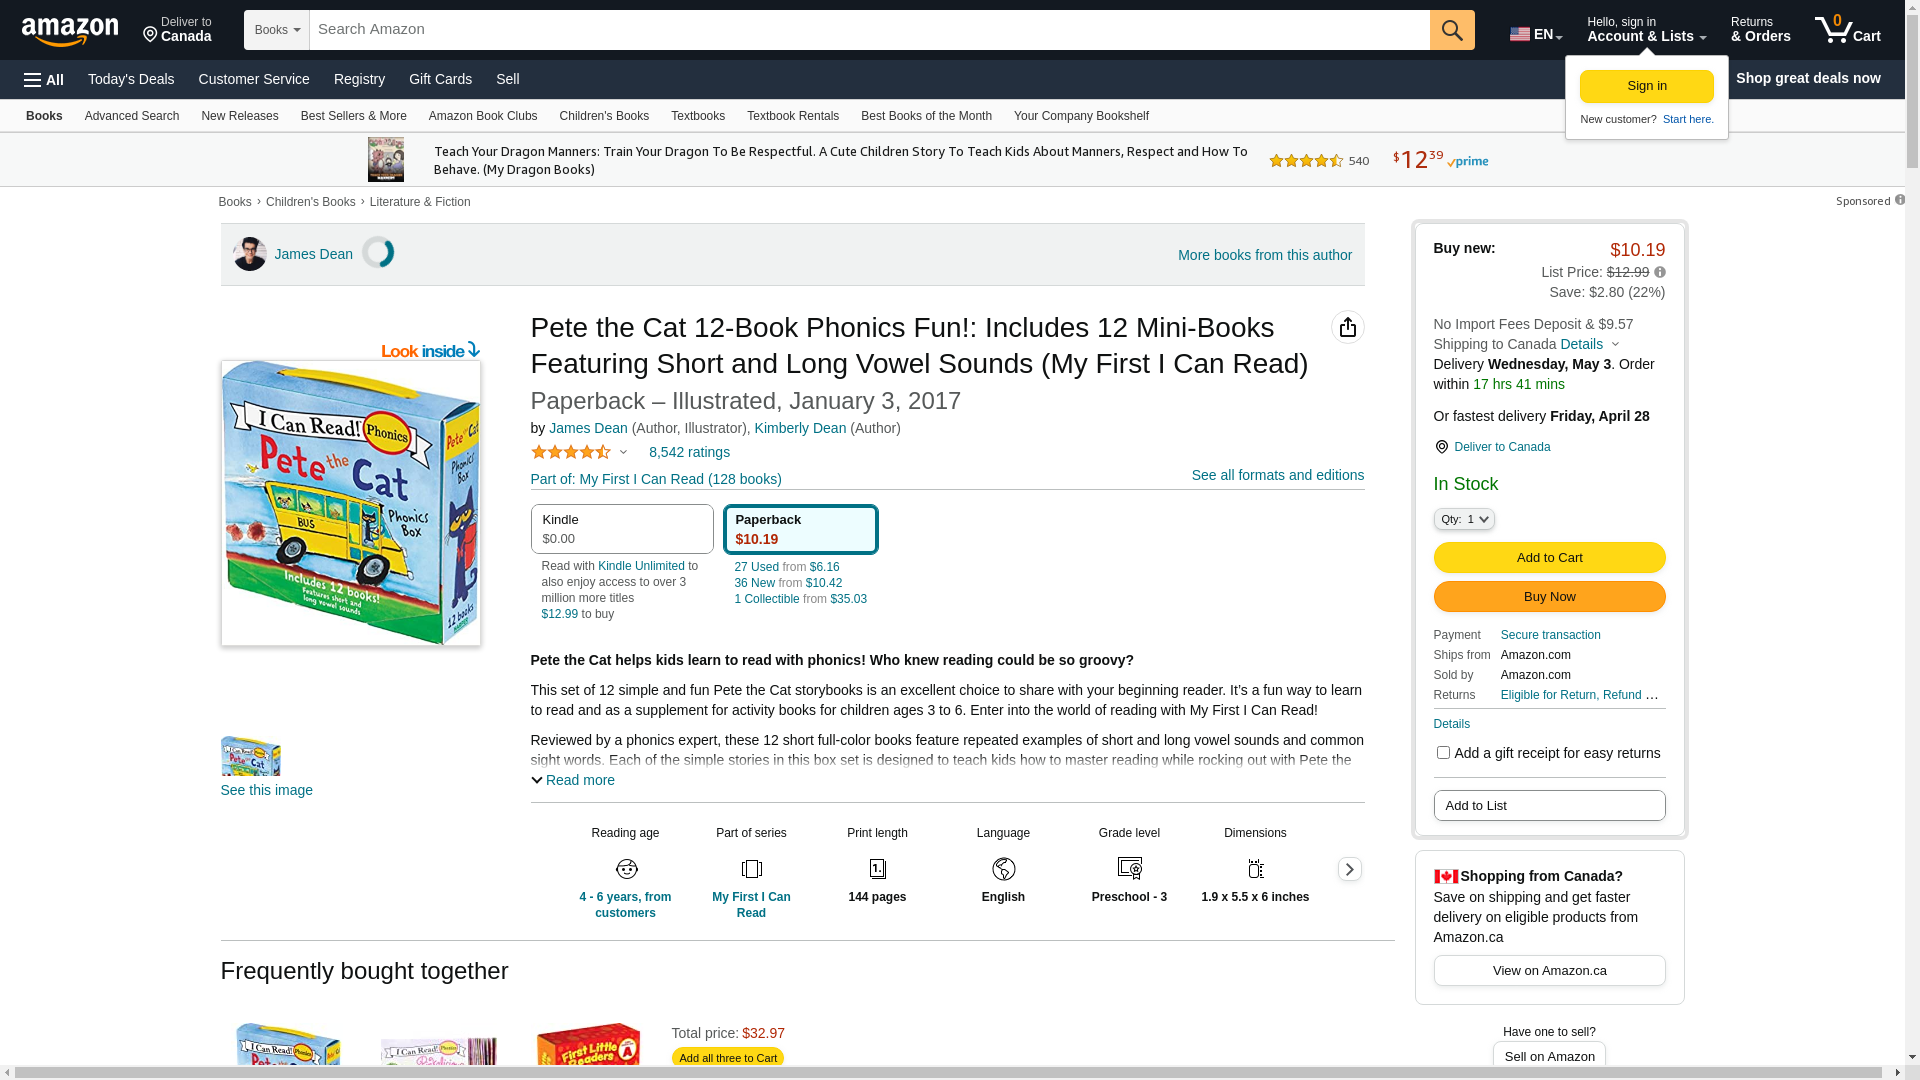Click the search magnifier button
The height and width of the screenshot is (1080, 1920).
[x=1451, y=30]
